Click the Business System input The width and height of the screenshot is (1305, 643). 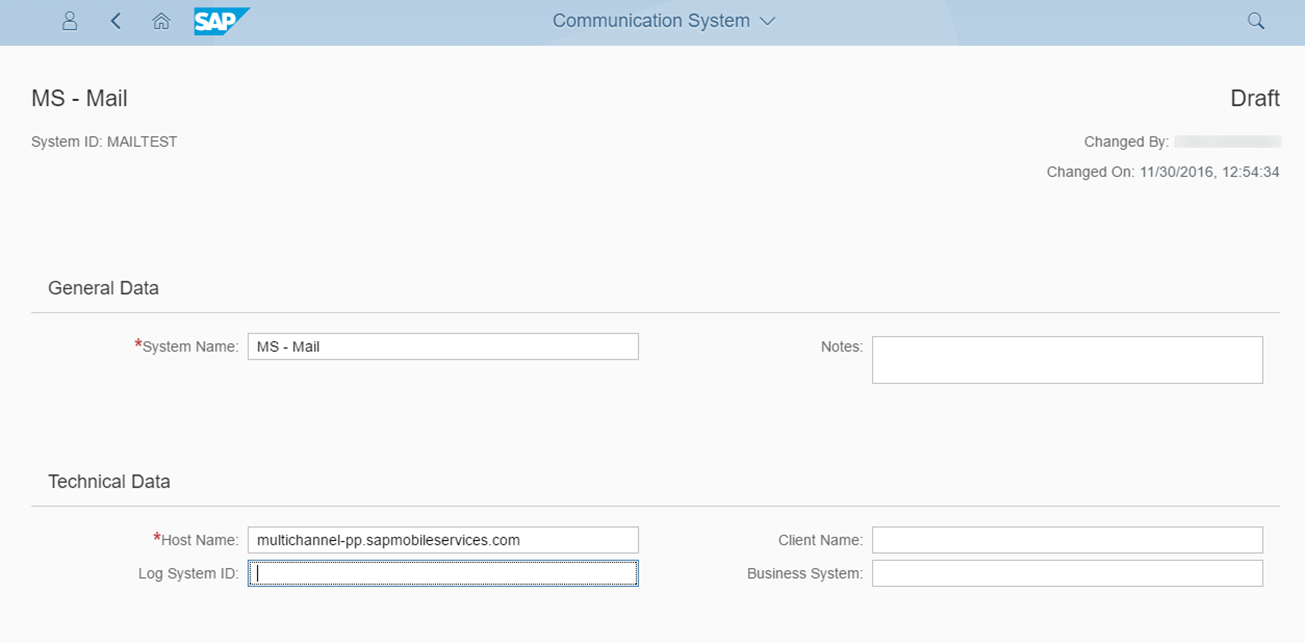1067,573
